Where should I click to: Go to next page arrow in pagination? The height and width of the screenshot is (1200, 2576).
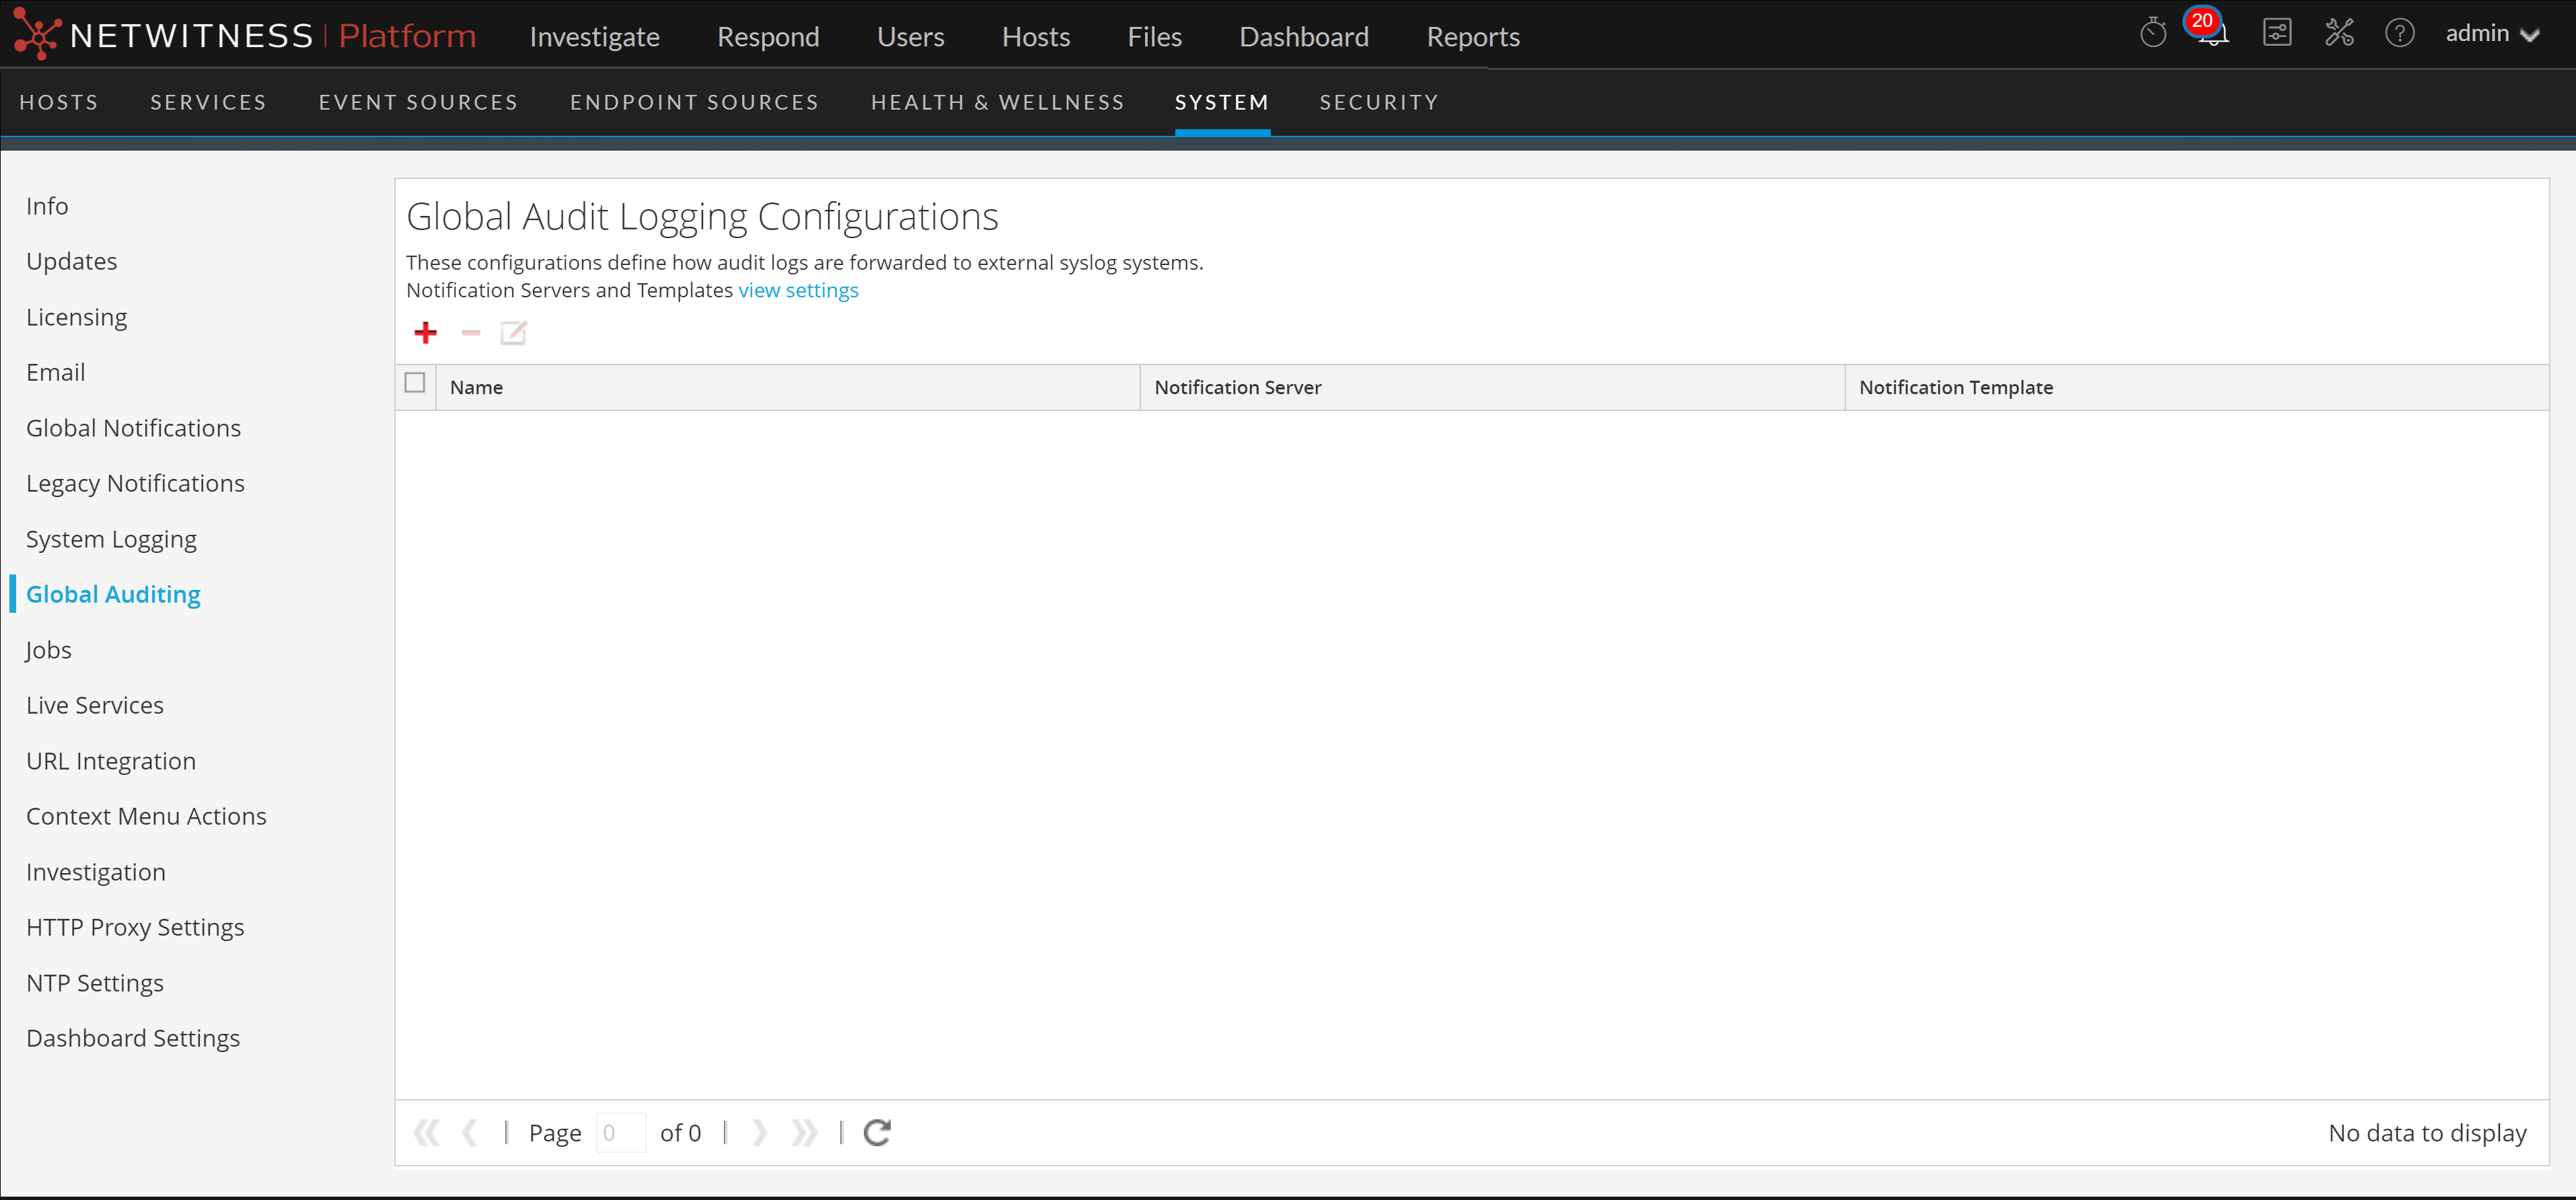[759, 1132]
